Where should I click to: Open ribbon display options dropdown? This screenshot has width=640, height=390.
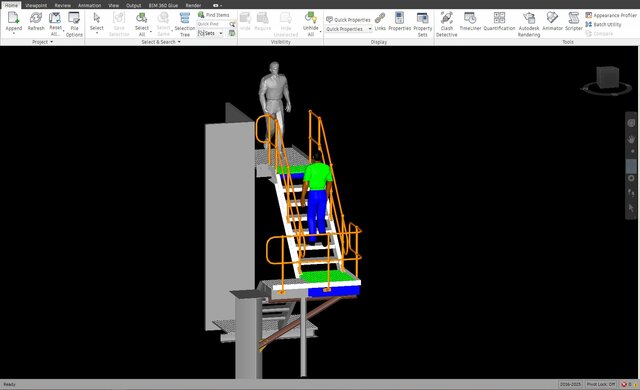coord(218,5)
